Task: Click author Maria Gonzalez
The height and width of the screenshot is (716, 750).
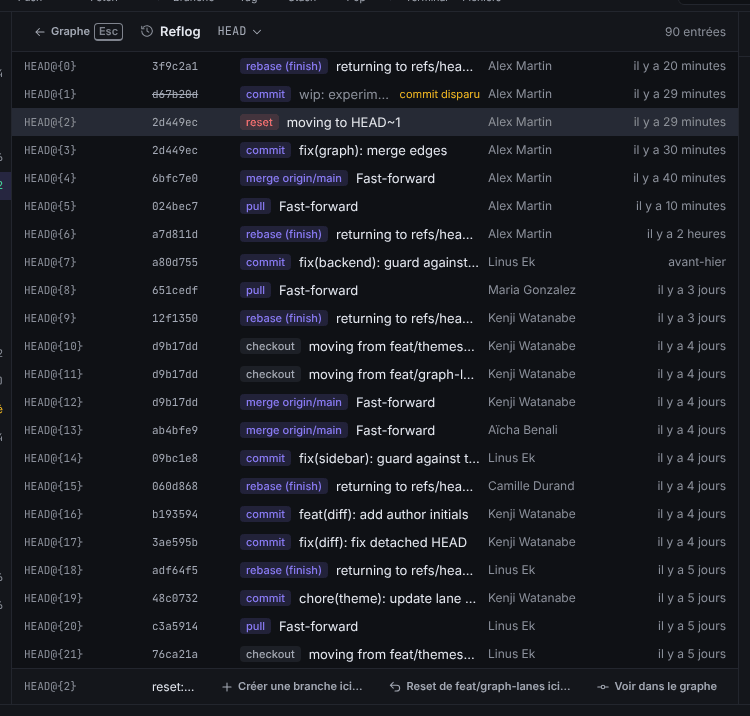Action: [531, 290]
